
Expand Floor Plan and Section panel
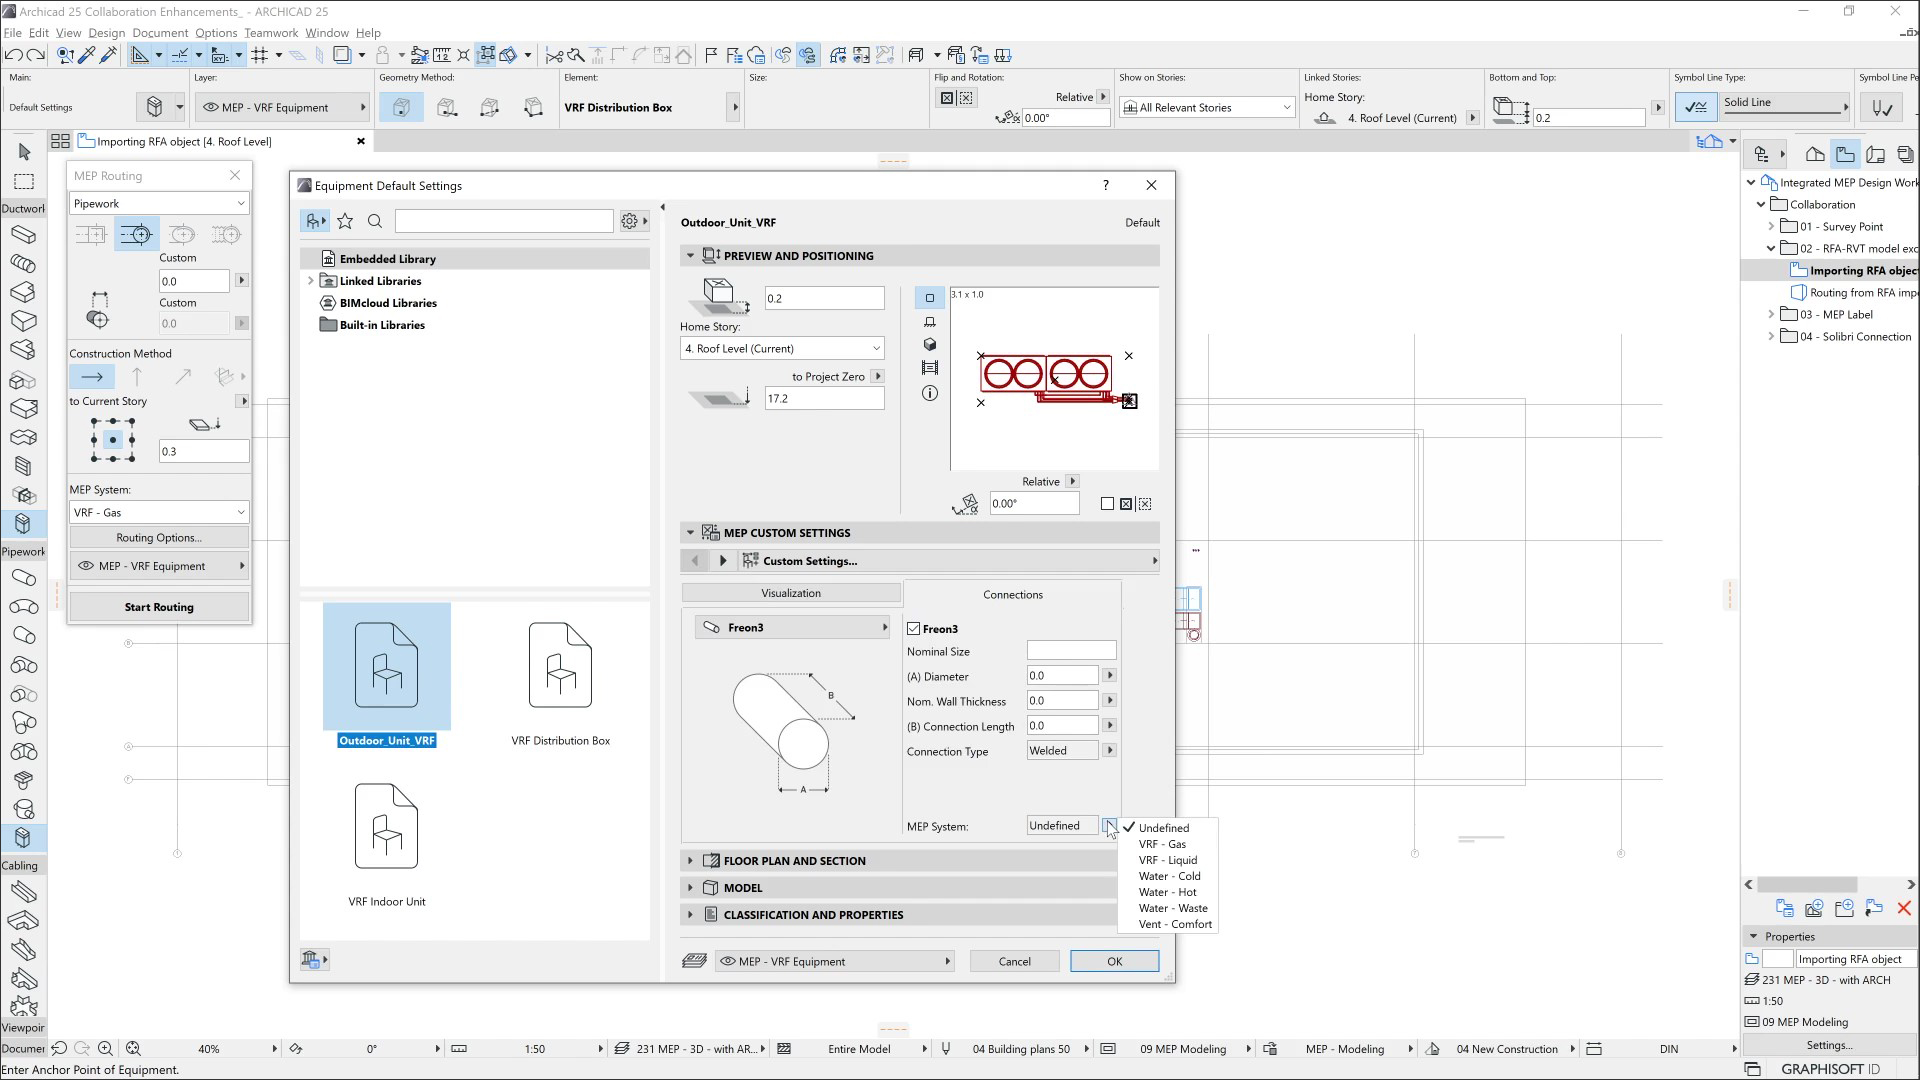click(690, 861)
